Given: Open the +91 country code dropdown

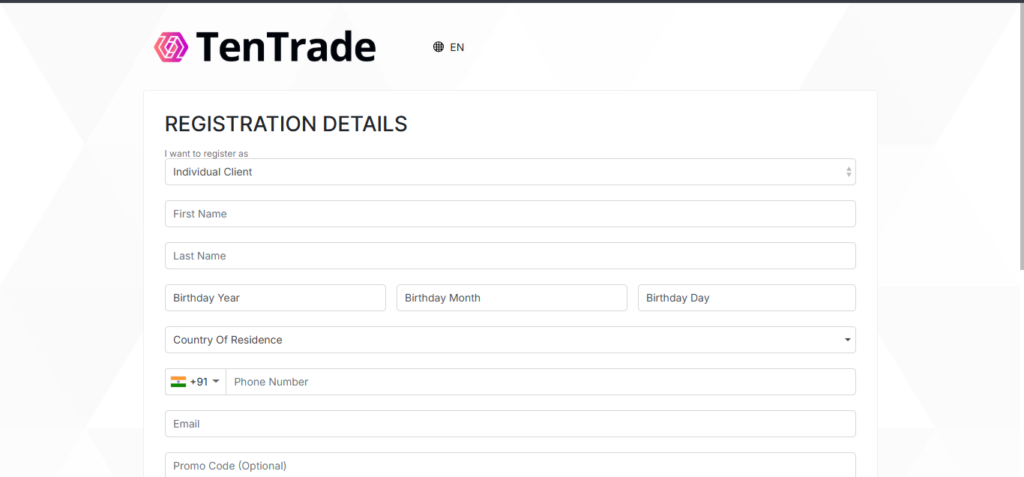Looking at the screenshot, I should (x=195, y=382).
